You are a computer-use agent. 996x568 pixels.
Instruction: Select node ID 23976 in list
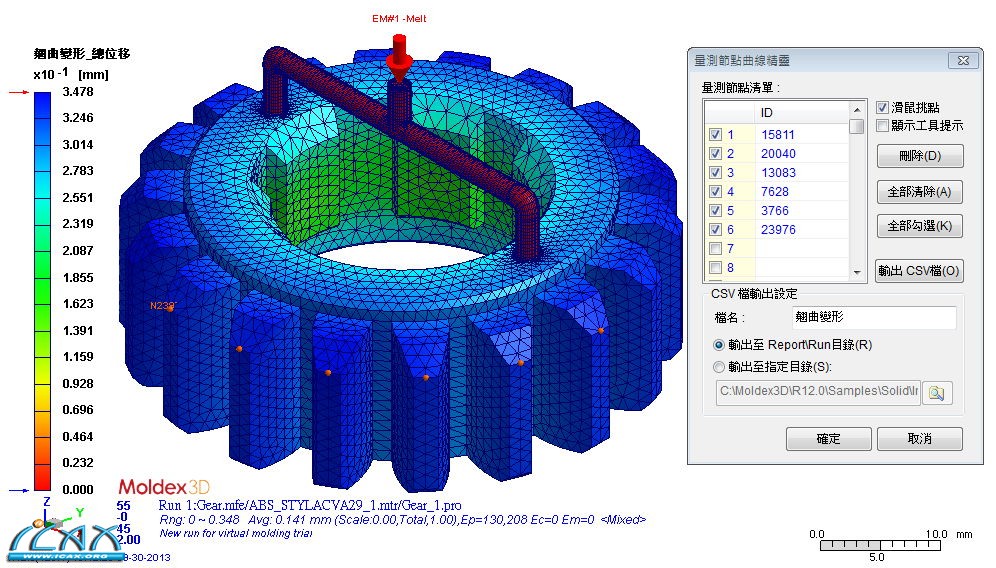778,230
